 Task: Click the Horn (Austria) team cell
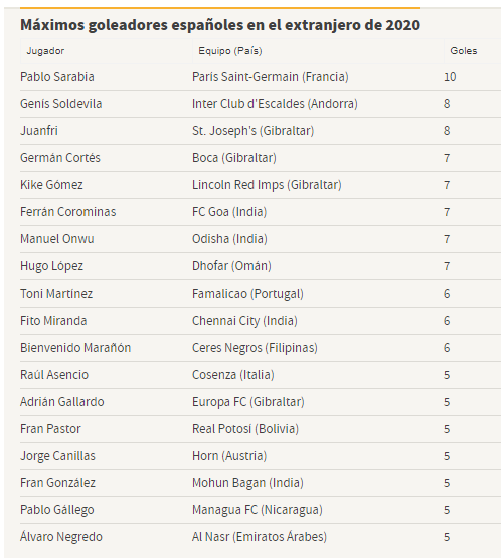pos(229,456)
